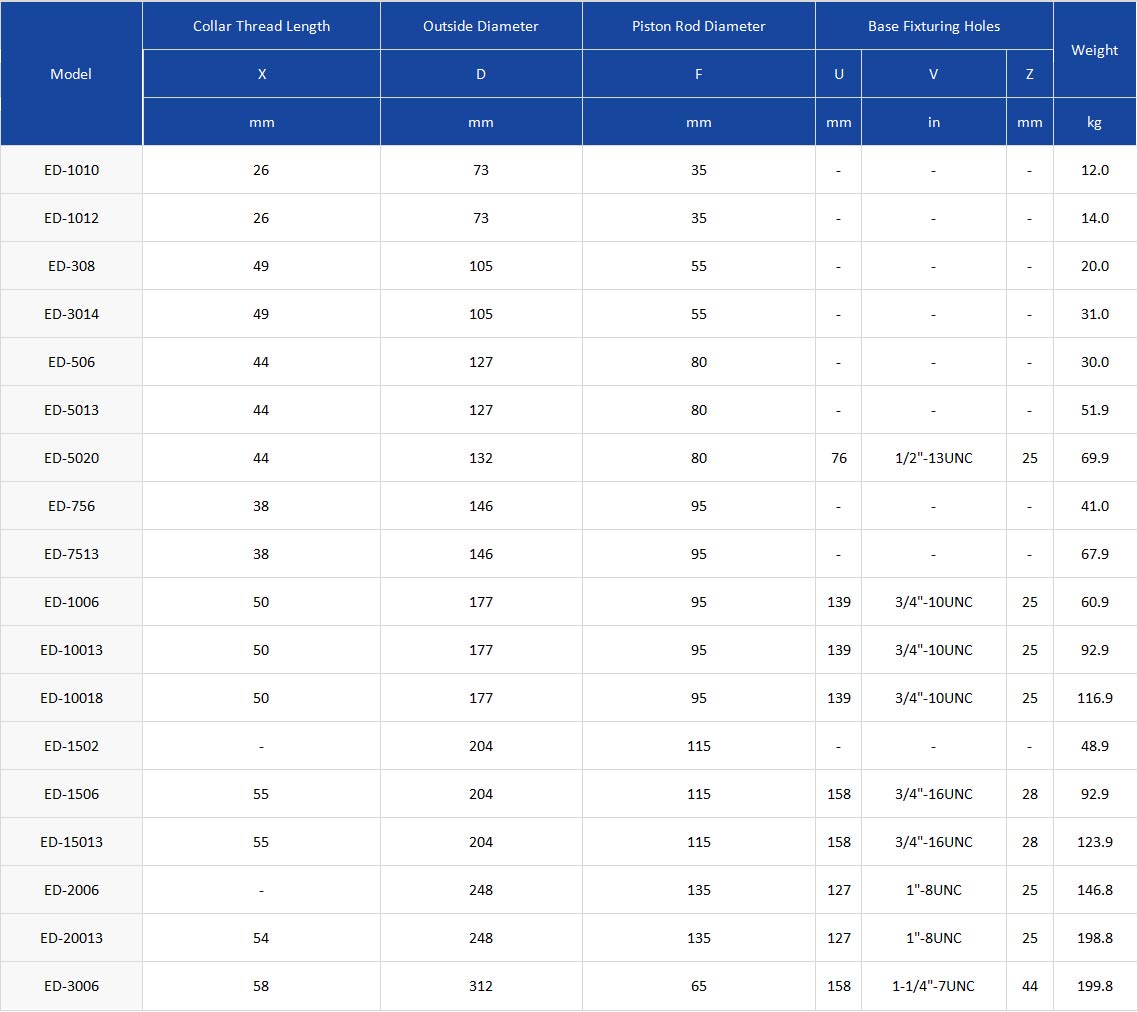Click the ED-7513 model cell
The height and width of the screenshot is (1012, 1138).
tap(71, 553)
